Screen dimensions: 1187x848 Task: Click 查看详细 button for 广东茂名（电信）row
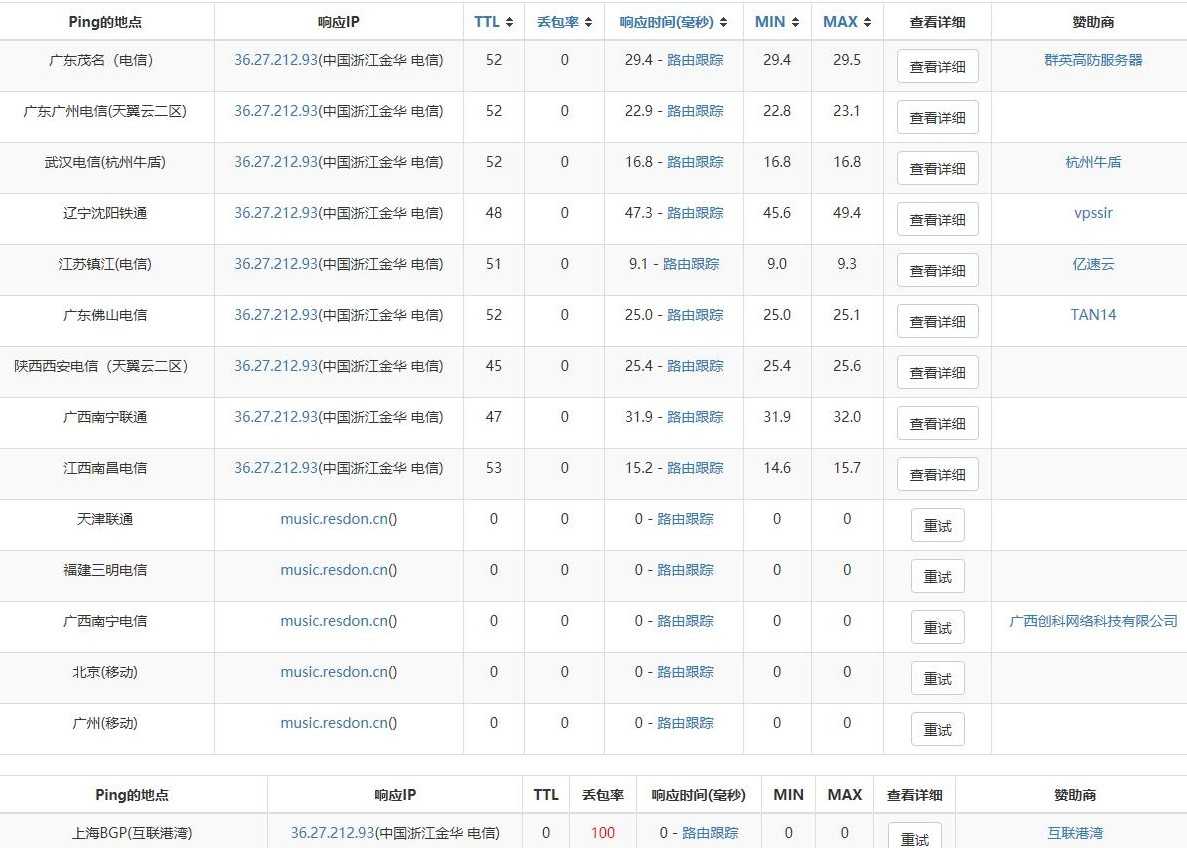[x=937, y=67]
